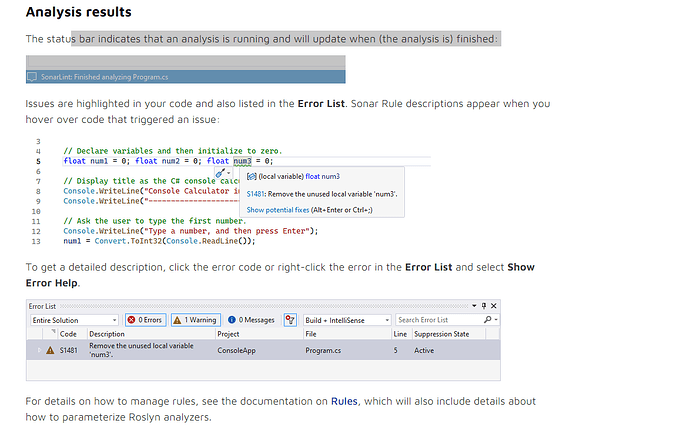The height and width of the screenshot is (426, 690).
Task: Click the SonarLint status bar message icon
Action: pyautogui.click(x=32, y=76)
